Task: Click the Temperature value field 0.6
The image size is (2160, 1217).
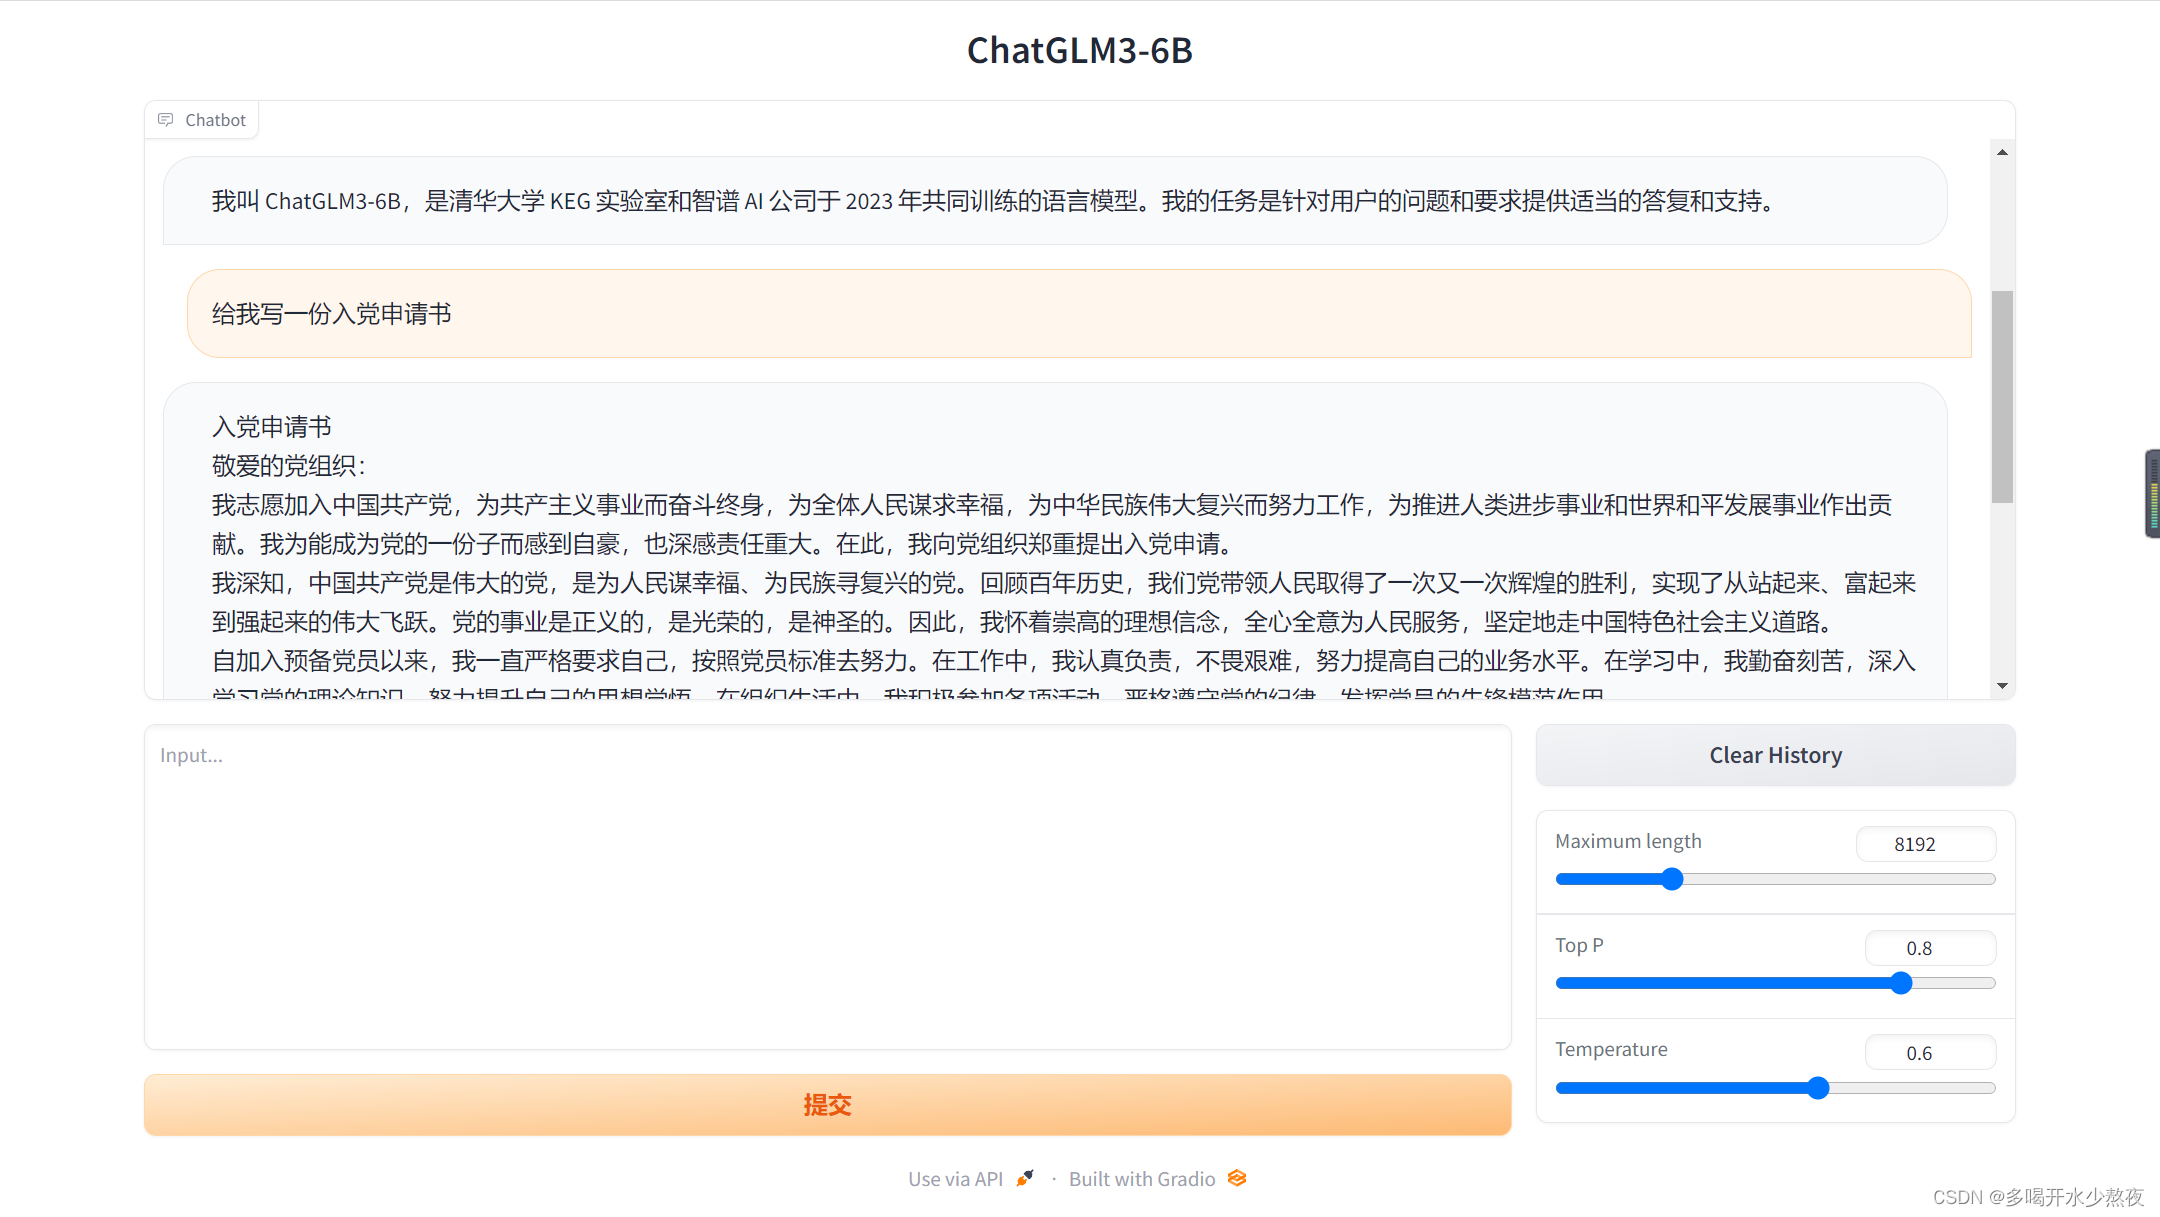Action: [x=1930, y=1053]
